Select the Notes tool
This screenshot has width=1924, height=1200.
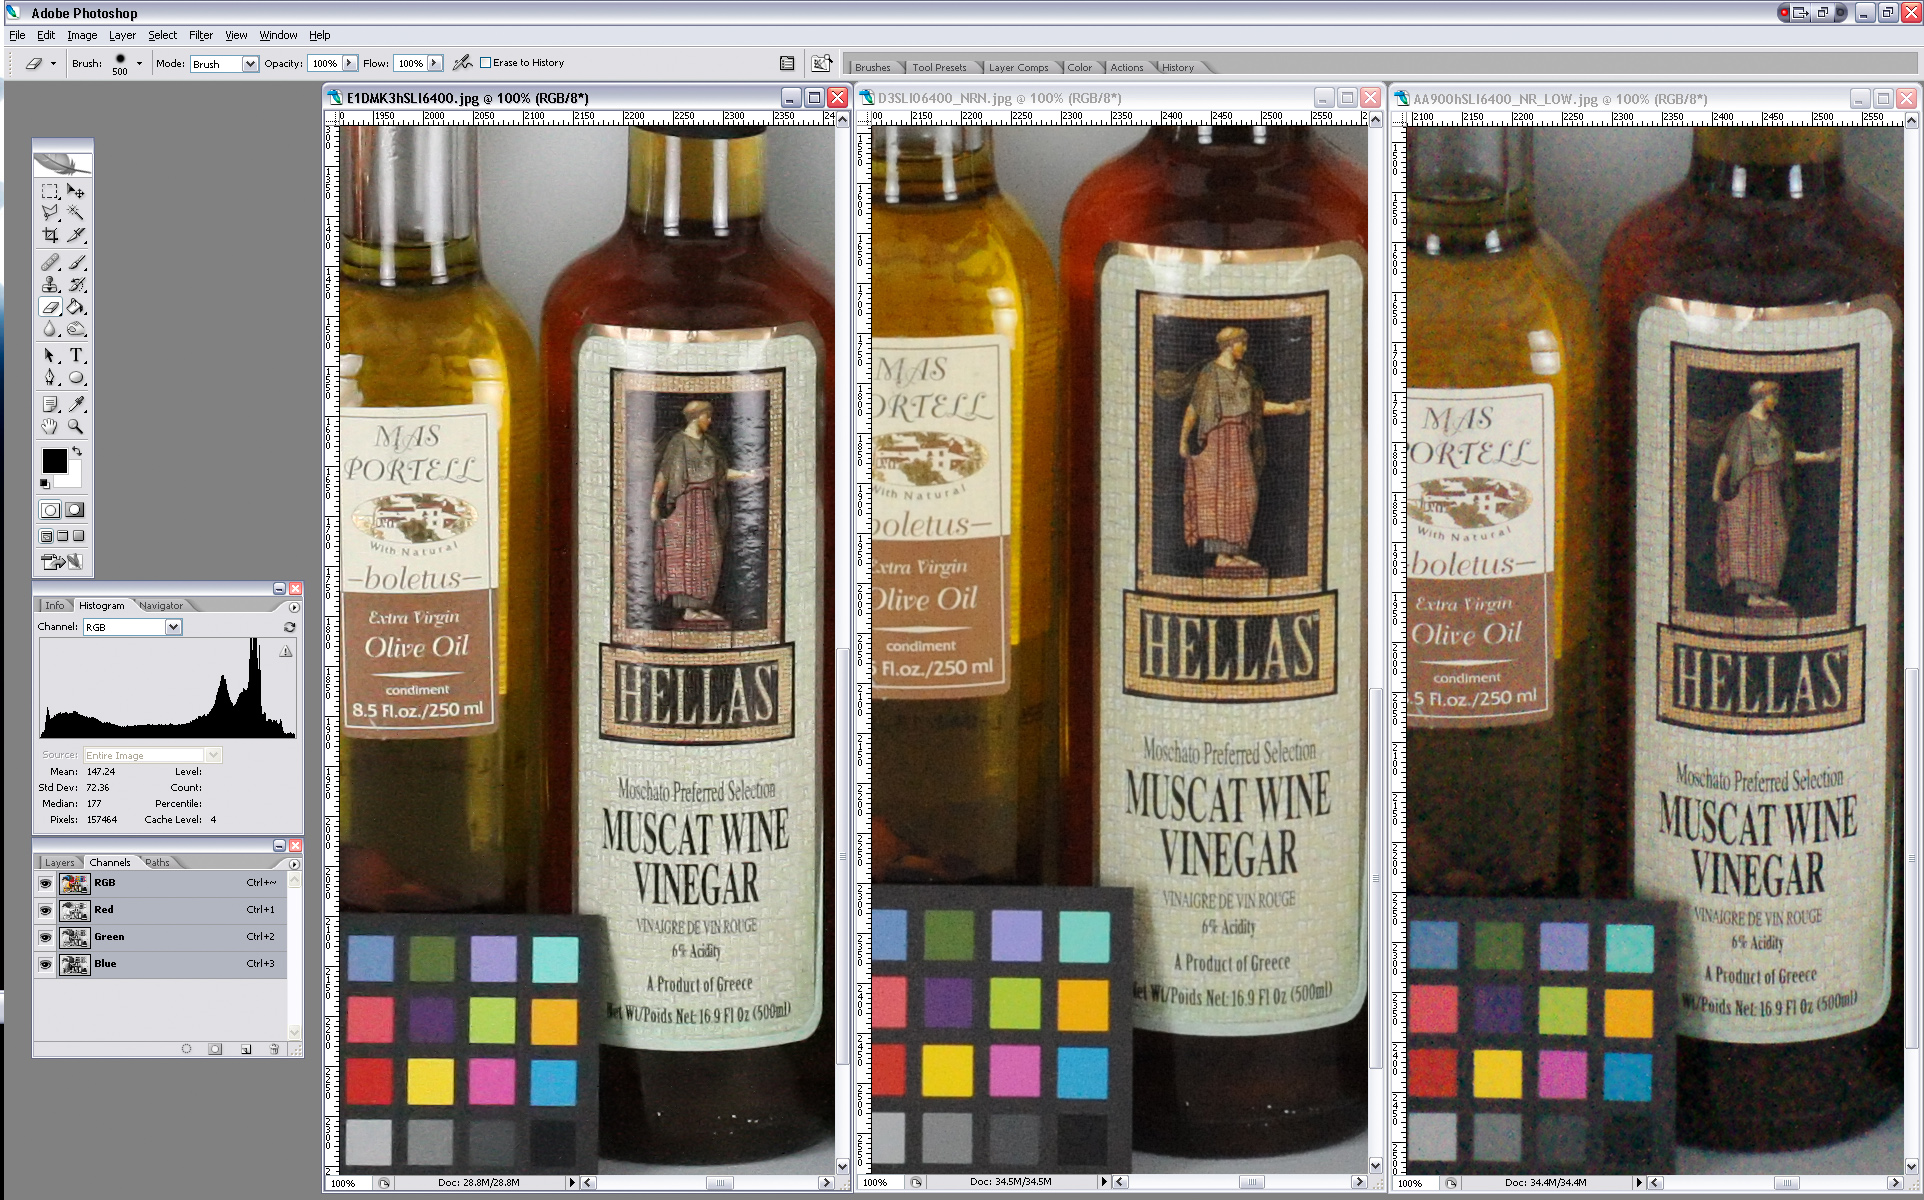pos(50,404)
